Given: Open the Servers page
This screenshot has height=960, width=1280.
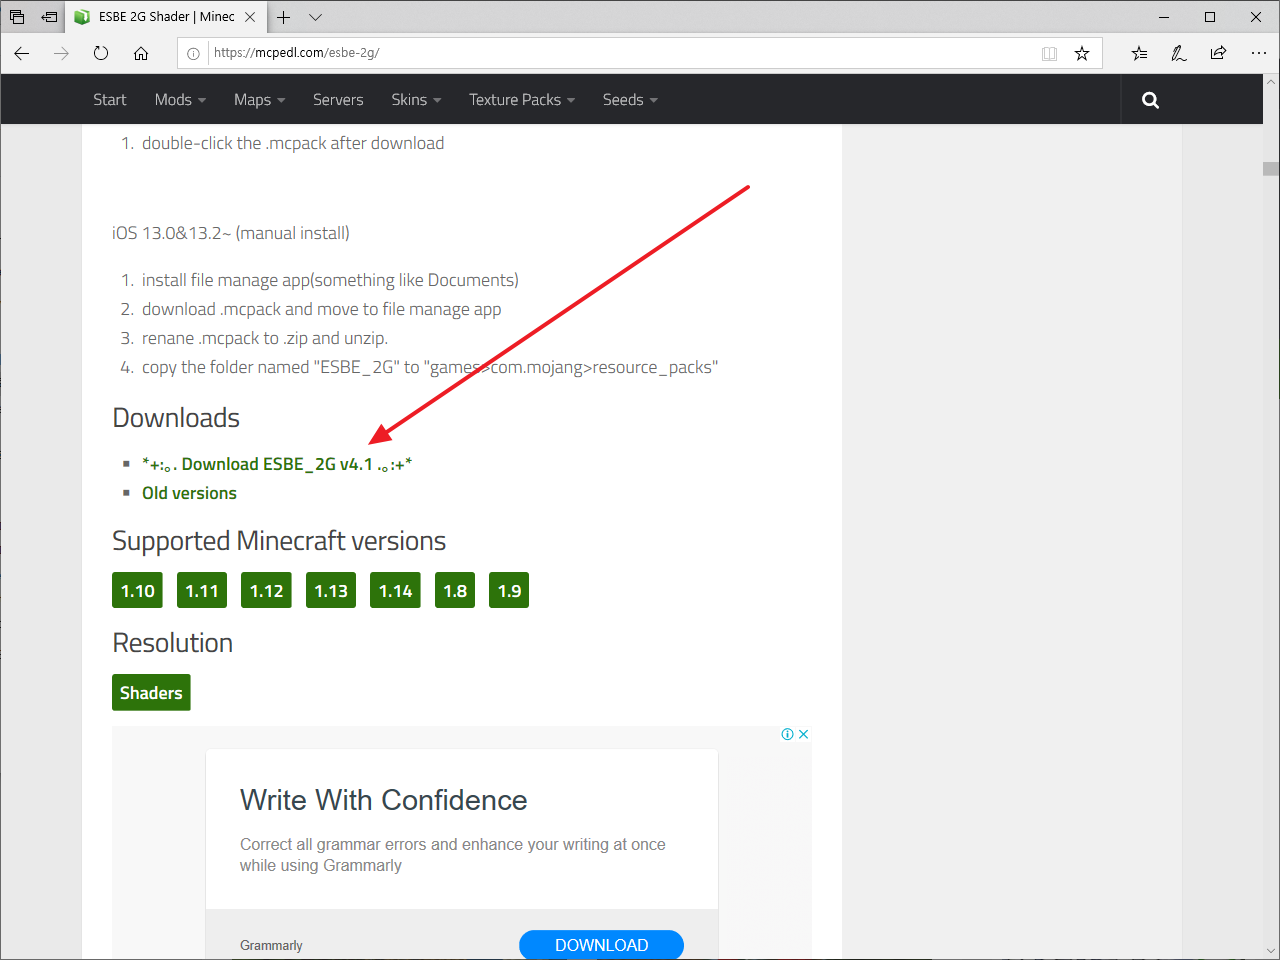Looking at the screenshot, I should 338,100.
